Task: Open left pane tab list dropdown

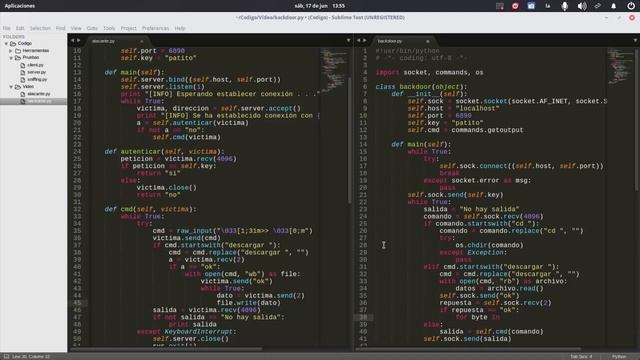Action: 348,40
